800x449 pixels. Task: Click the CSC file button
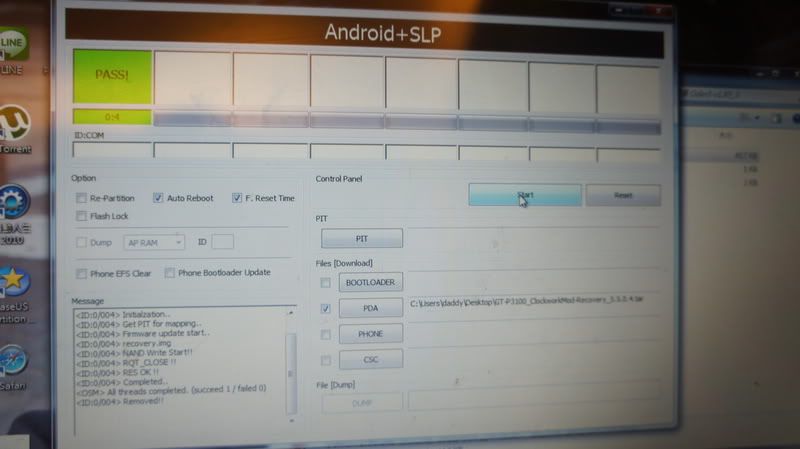370,359
